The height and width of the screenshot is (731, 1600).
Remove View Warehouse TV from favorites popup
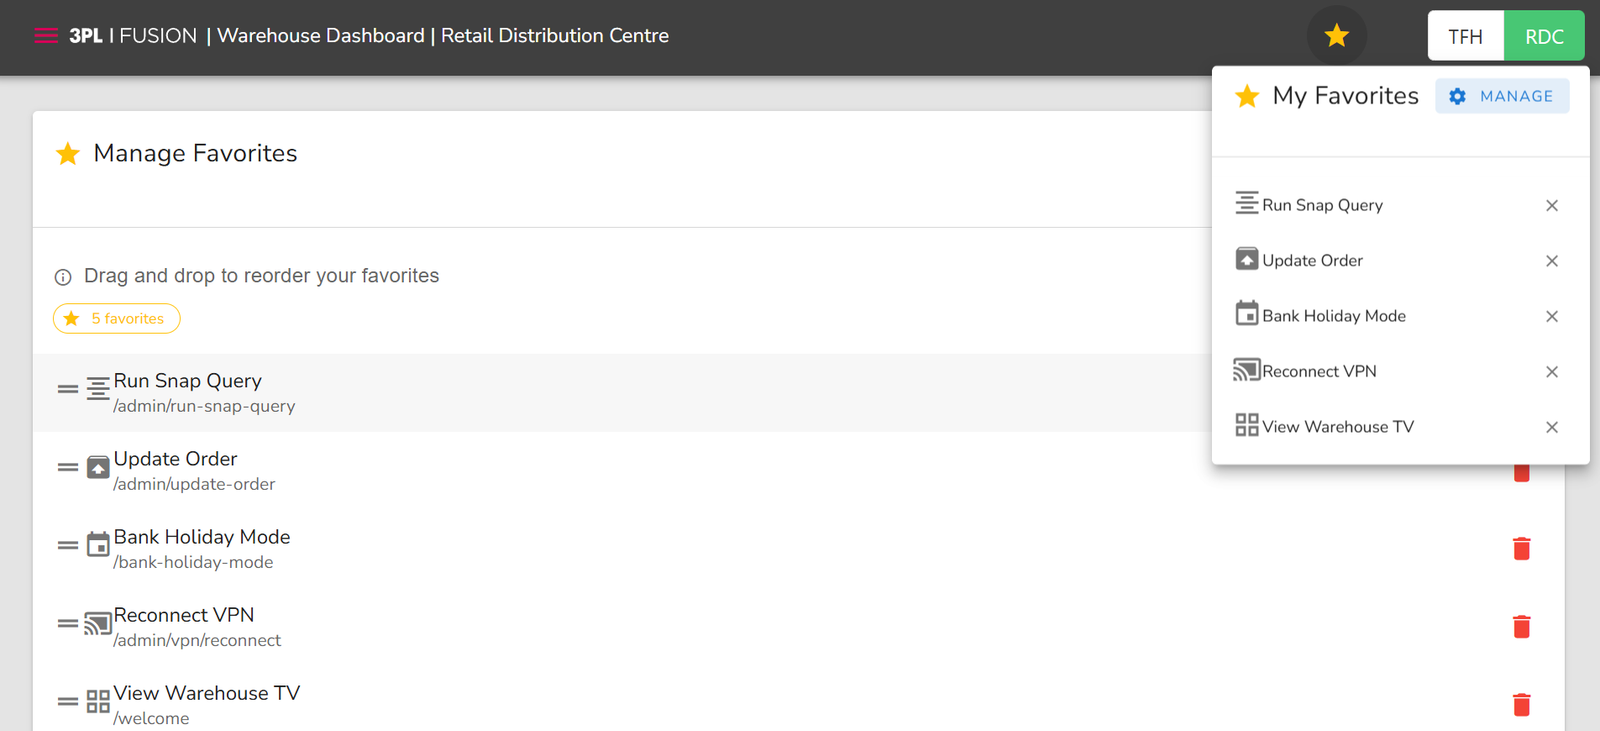point(1552,427)
